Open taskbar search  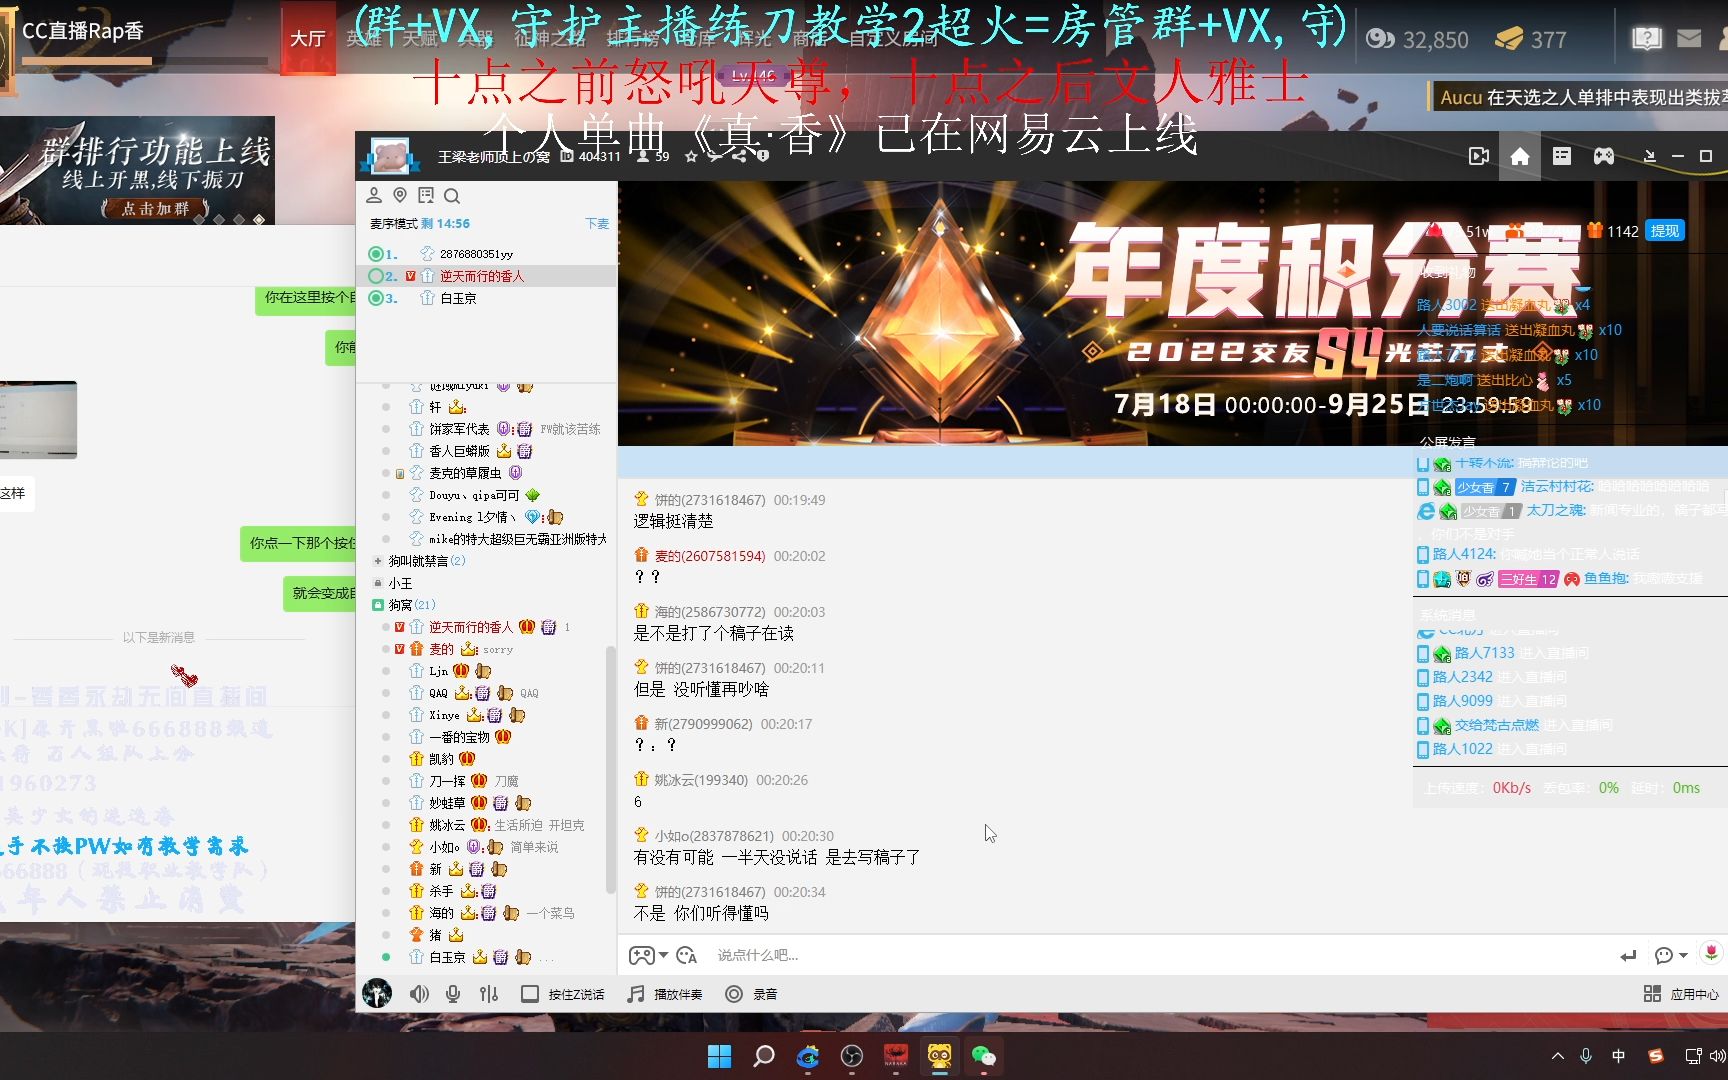tap(764, 1056)
